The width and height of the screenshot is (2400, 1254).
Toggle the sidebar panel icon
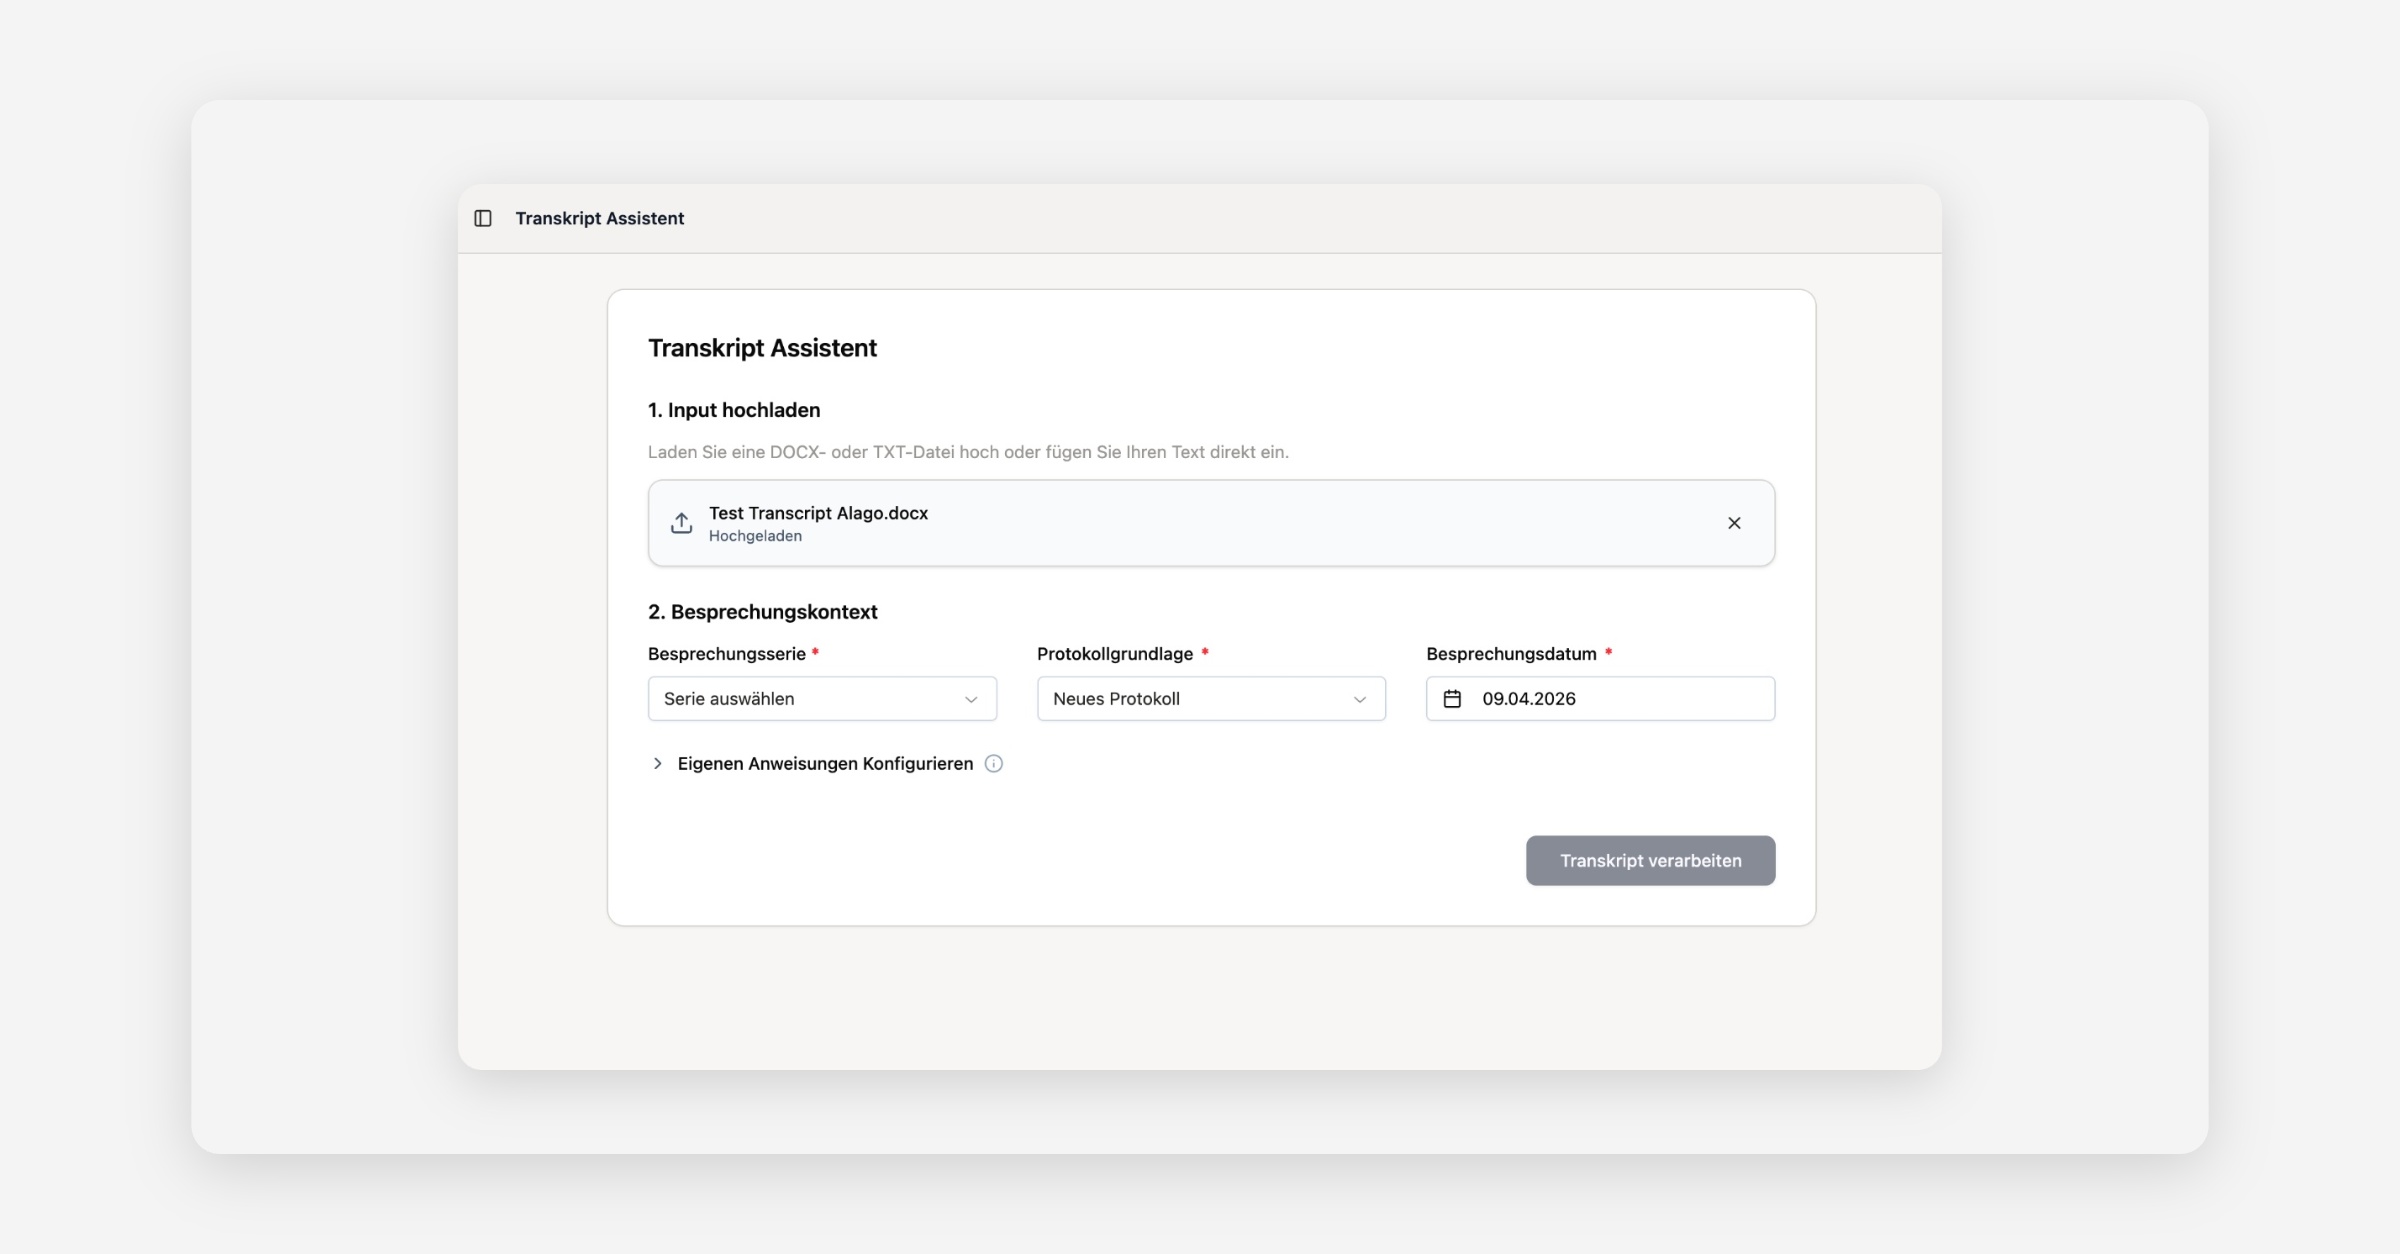(483, 218)
